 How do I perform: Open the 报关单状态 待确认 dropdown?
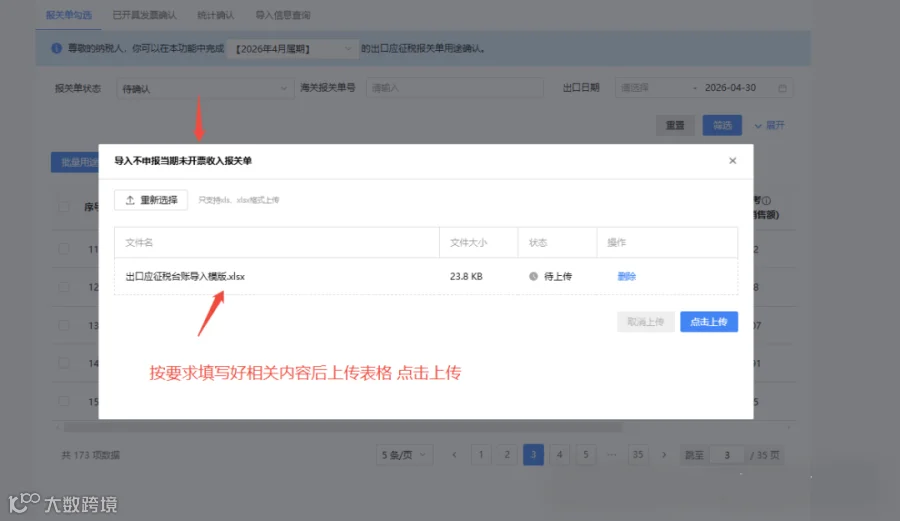(x=205, y=88)
